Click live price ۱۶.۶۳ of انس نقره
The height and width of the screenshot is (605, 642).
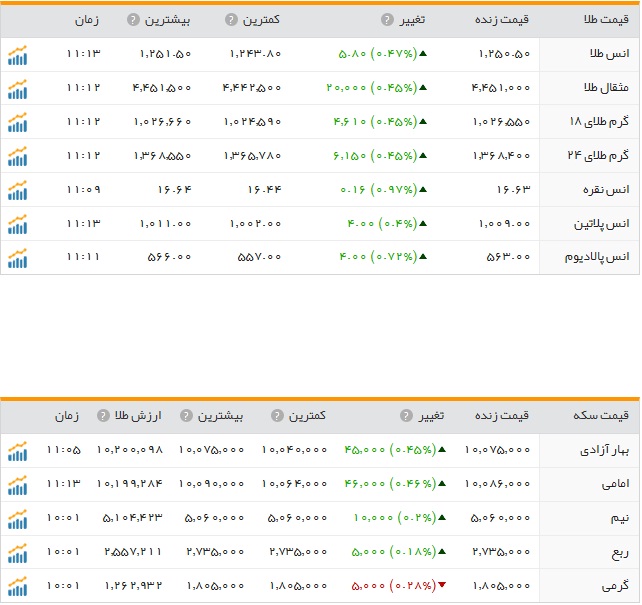point(513,190)
